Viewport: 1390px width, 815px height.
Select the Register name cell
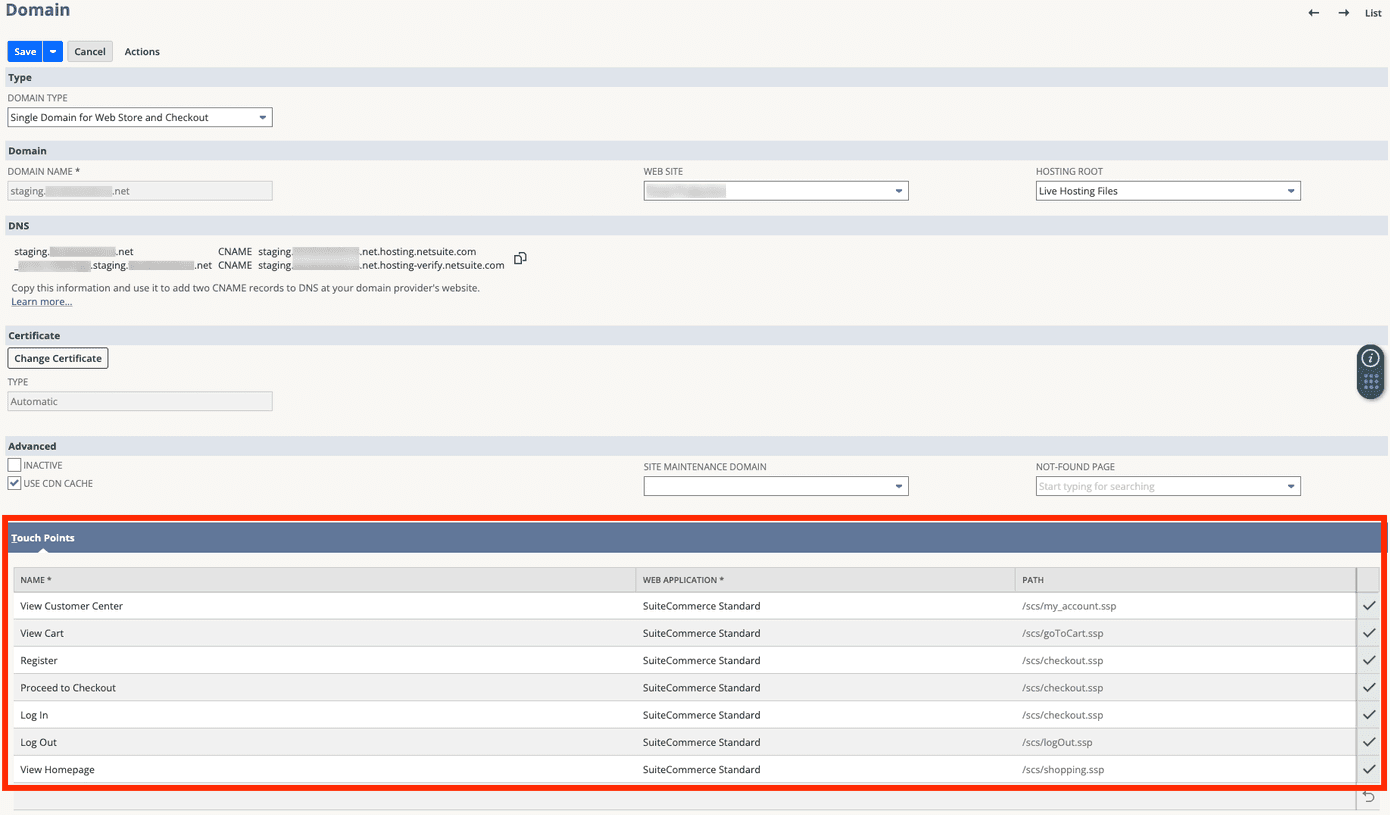click(325, 660)
